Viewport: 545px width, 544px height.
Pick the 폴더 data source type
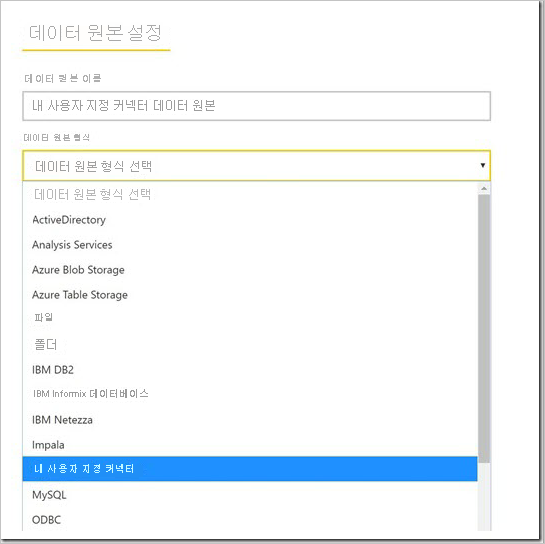pyautogui.click(x=250, y=344)
